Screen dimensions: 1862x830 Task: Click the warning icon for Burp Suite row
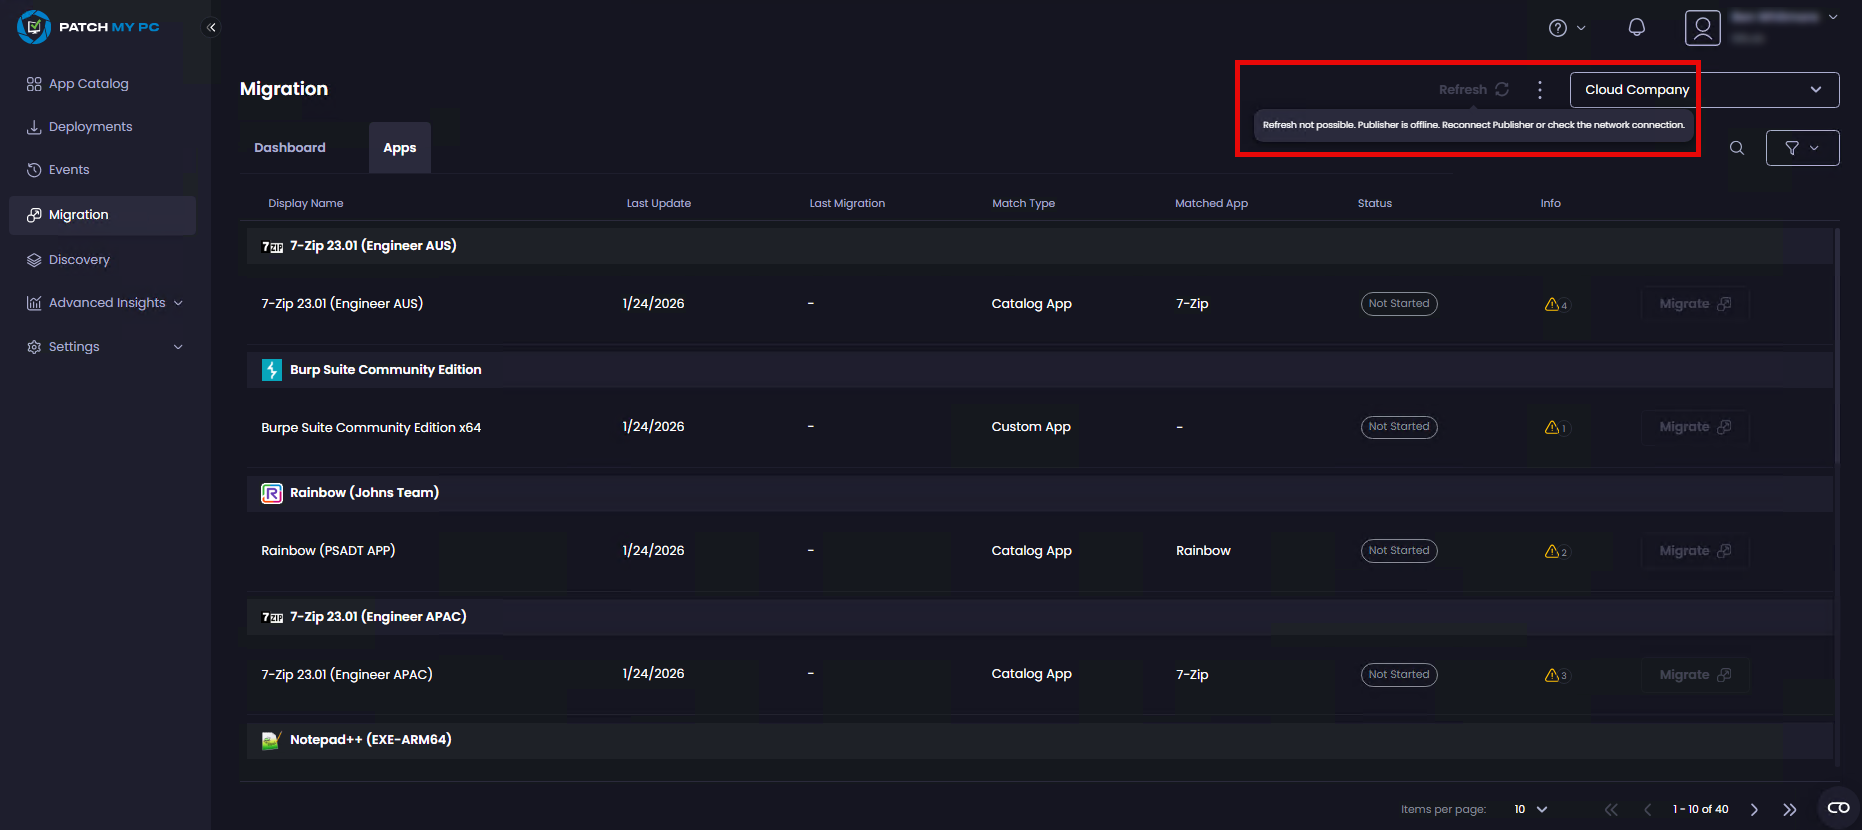coord(1553,427)
